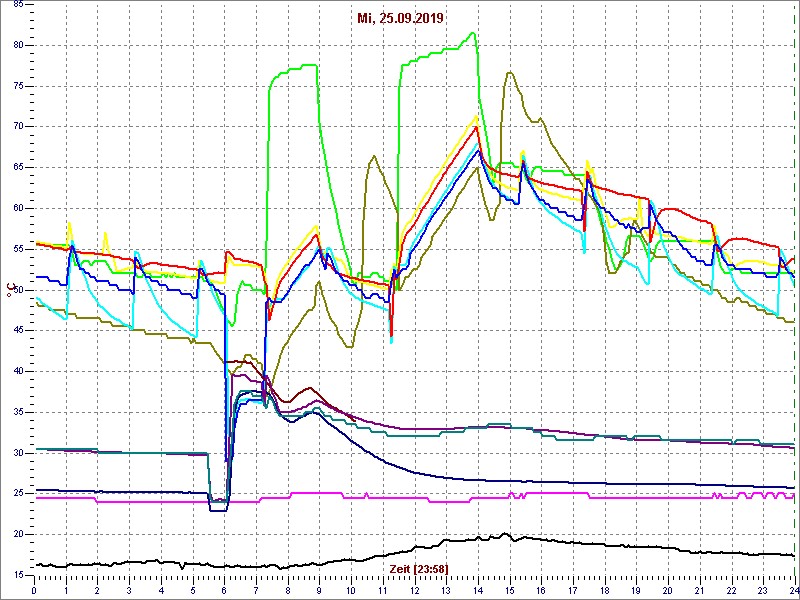This screenshot has width=800, height=600.
Task: Select the 60 temperature axis label
Action: click(18, 209)
